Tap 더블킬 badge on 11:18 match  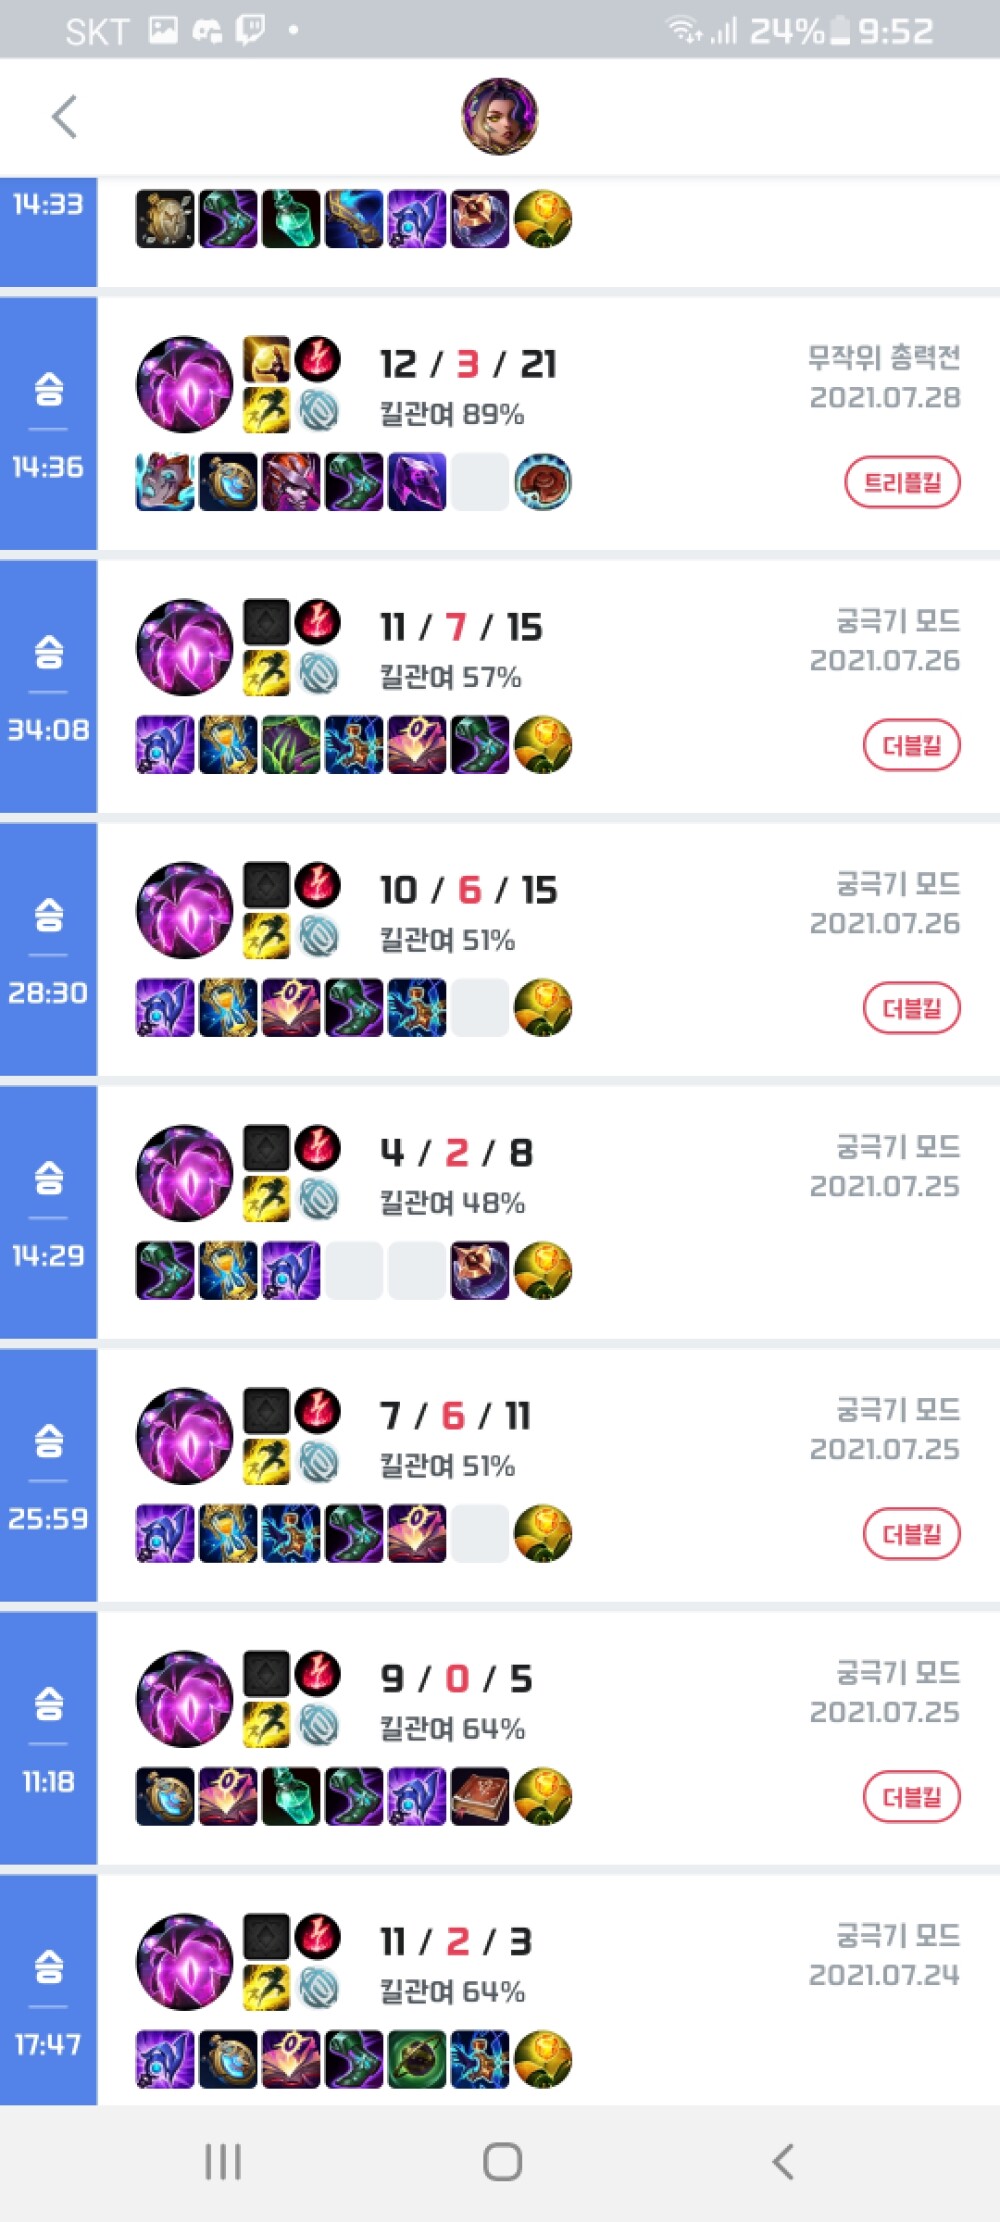[x=912, y=1798]
